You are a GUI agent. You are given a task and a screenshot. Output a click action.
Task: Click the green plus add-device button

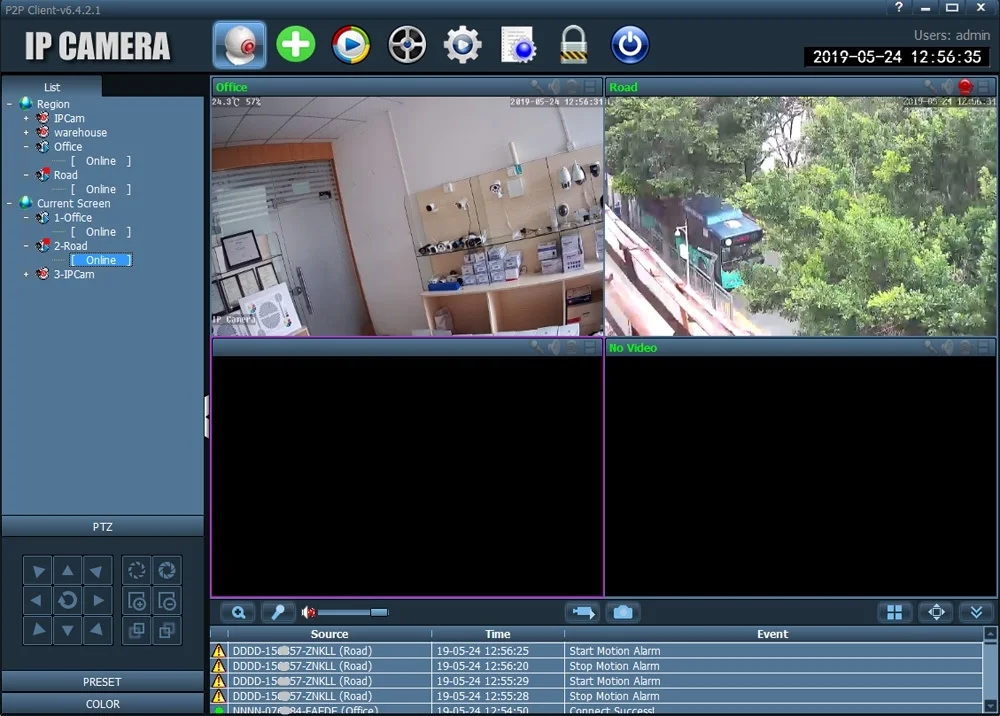click(x=295, y=45)
